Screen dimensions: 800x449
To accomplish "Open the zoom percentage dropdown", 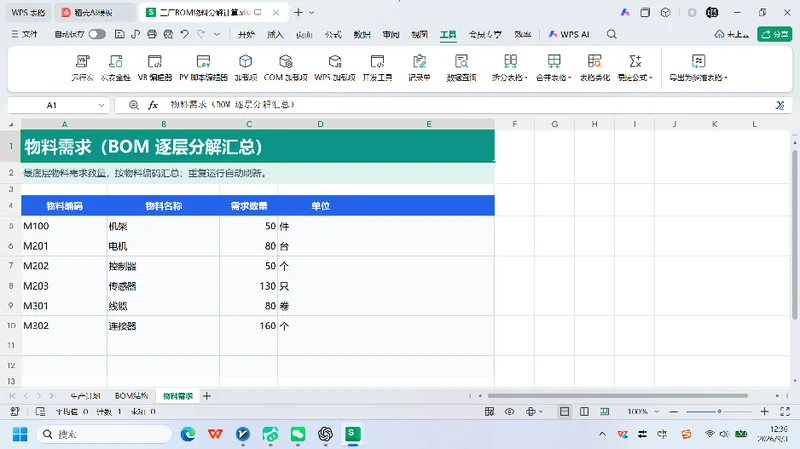I will (x=657, y=411).
